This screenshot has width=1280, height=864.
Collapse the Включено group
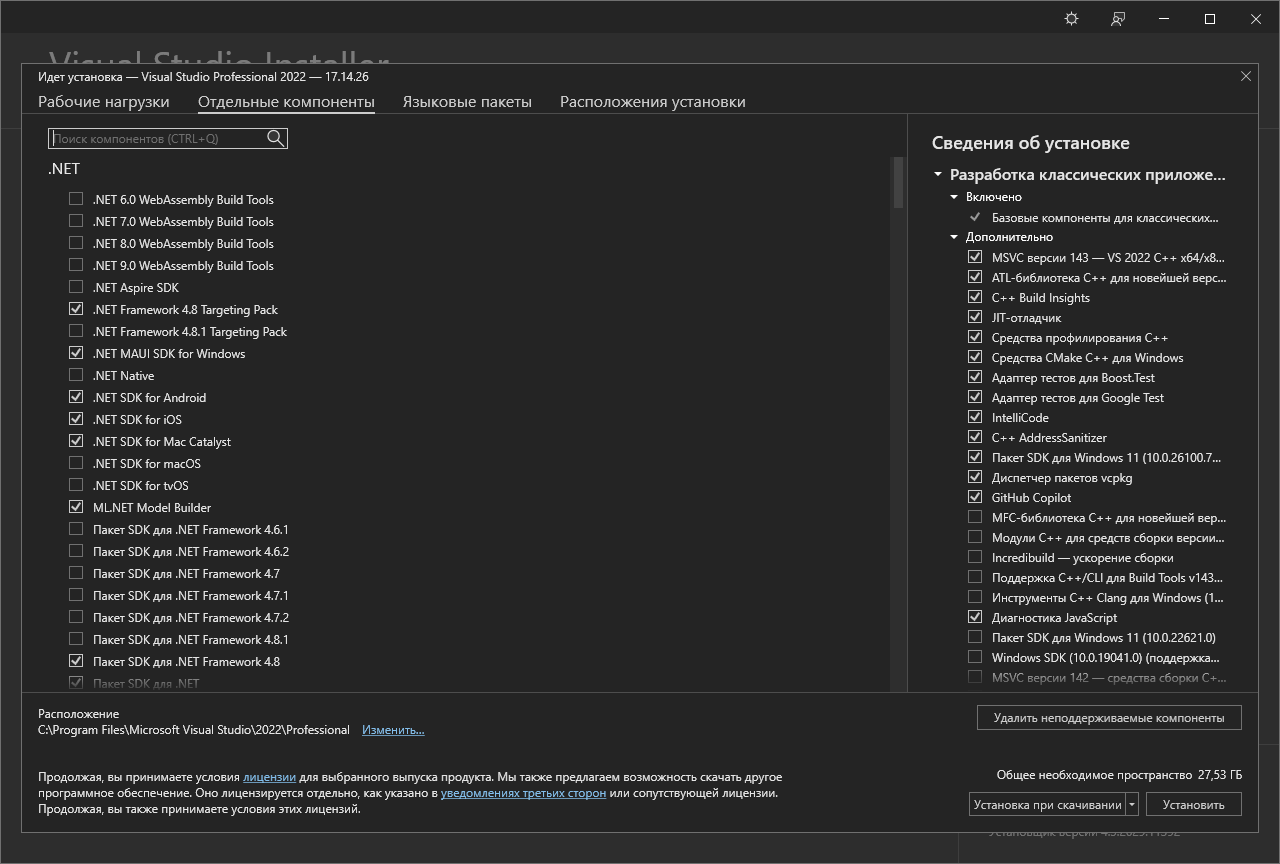point(953,197)
